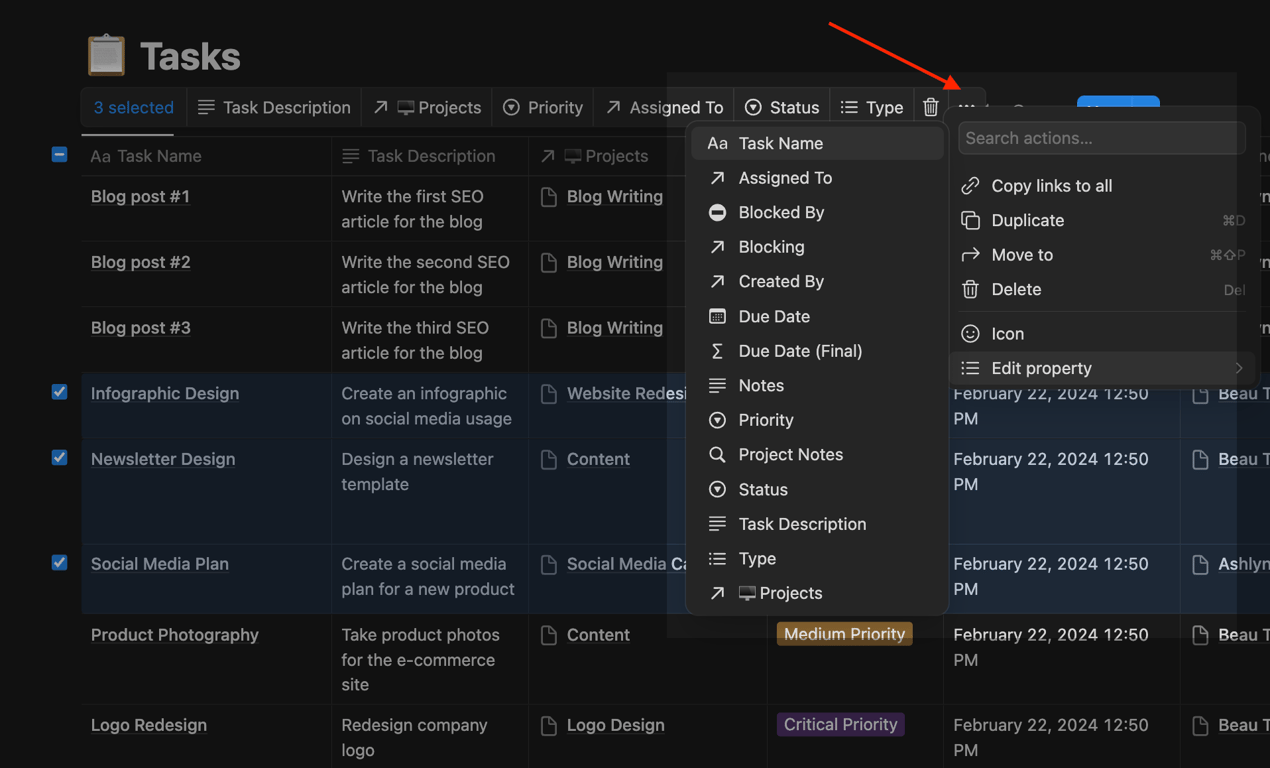The image size is (1270, 768).
Task: Edit Status from selection toolbar
Action: pos(782,107)
